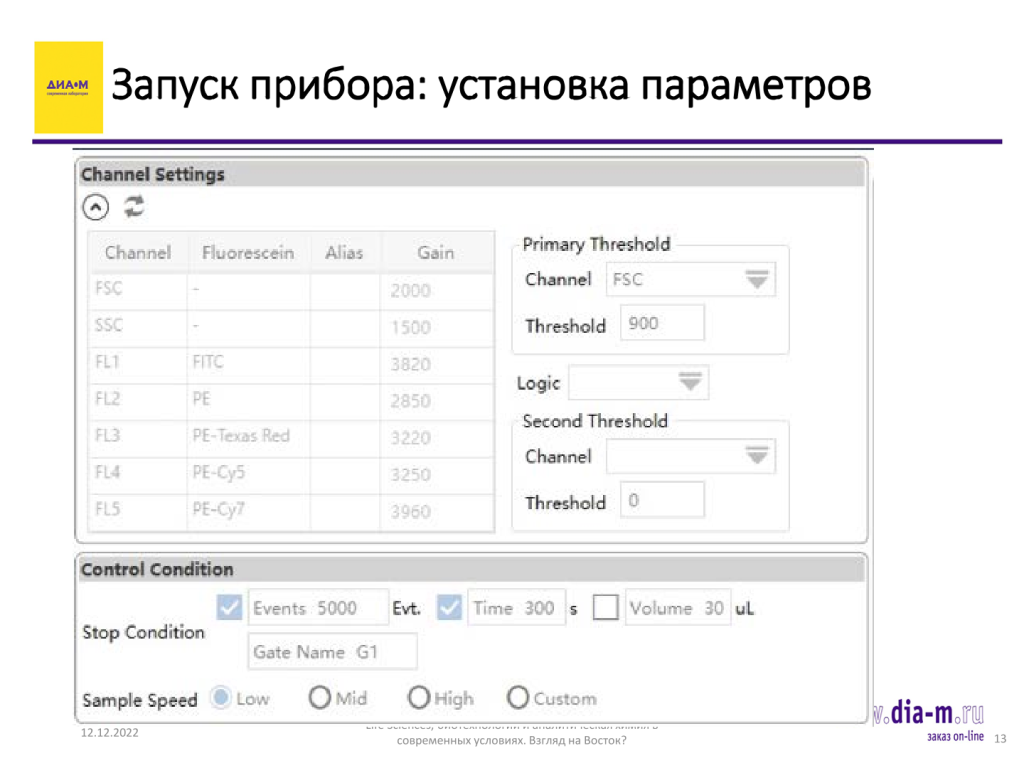Toggle the Time stop condition checkbox
The image size is (1024, 768).
tap(450, 608)
